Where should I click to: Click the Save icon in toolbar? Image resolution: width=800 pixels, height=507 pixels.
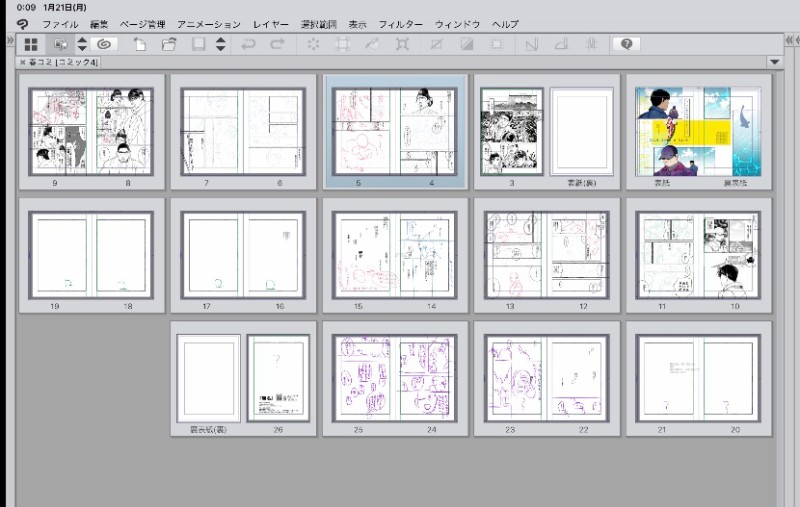pyautogui.click(x=198, y=44)
